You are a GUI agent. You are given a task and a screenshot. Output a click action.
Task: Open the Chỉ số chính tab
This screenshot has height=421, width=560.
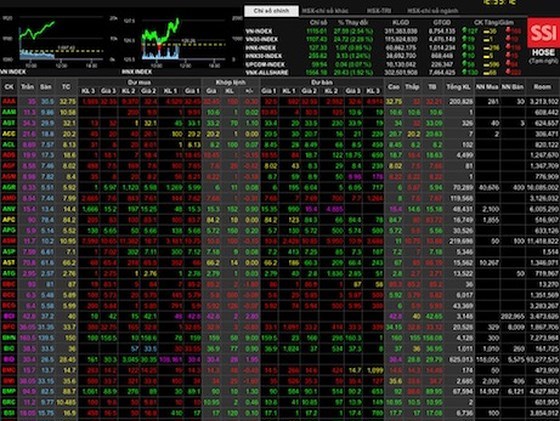click(271, 11)
